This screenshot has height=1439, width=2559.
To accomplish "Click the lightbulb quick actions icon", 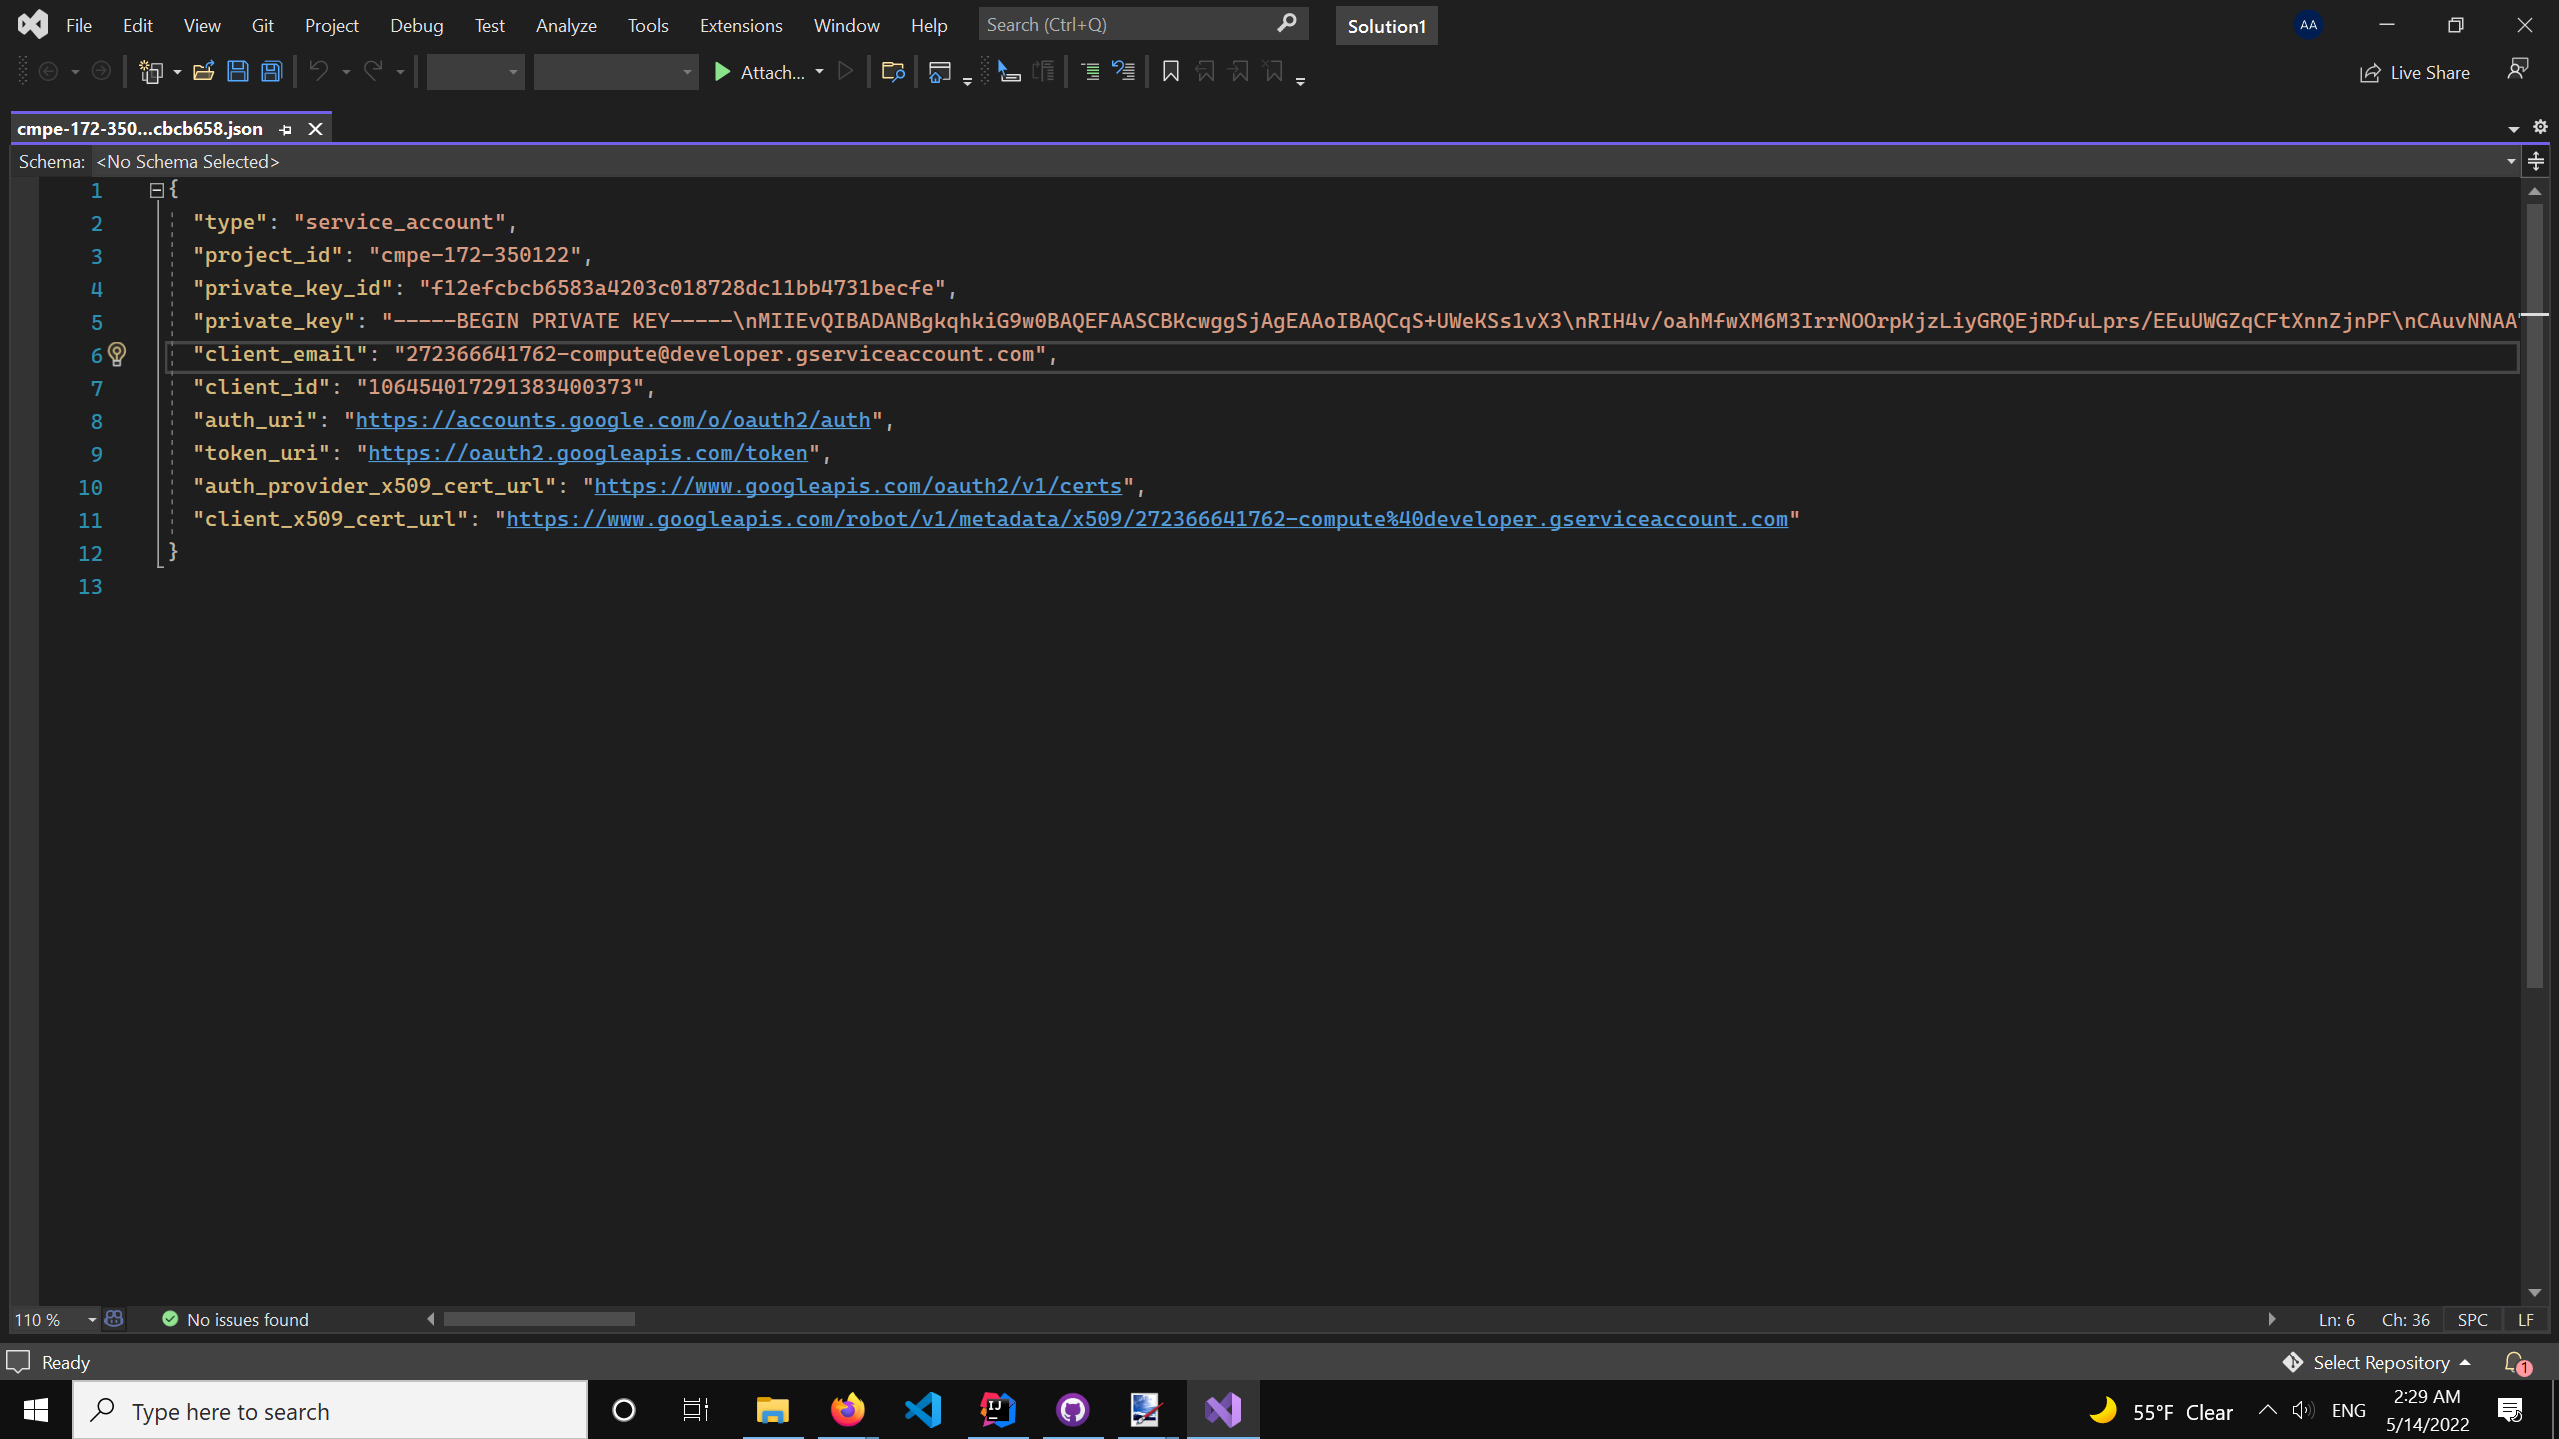I will tap(117, 354).
